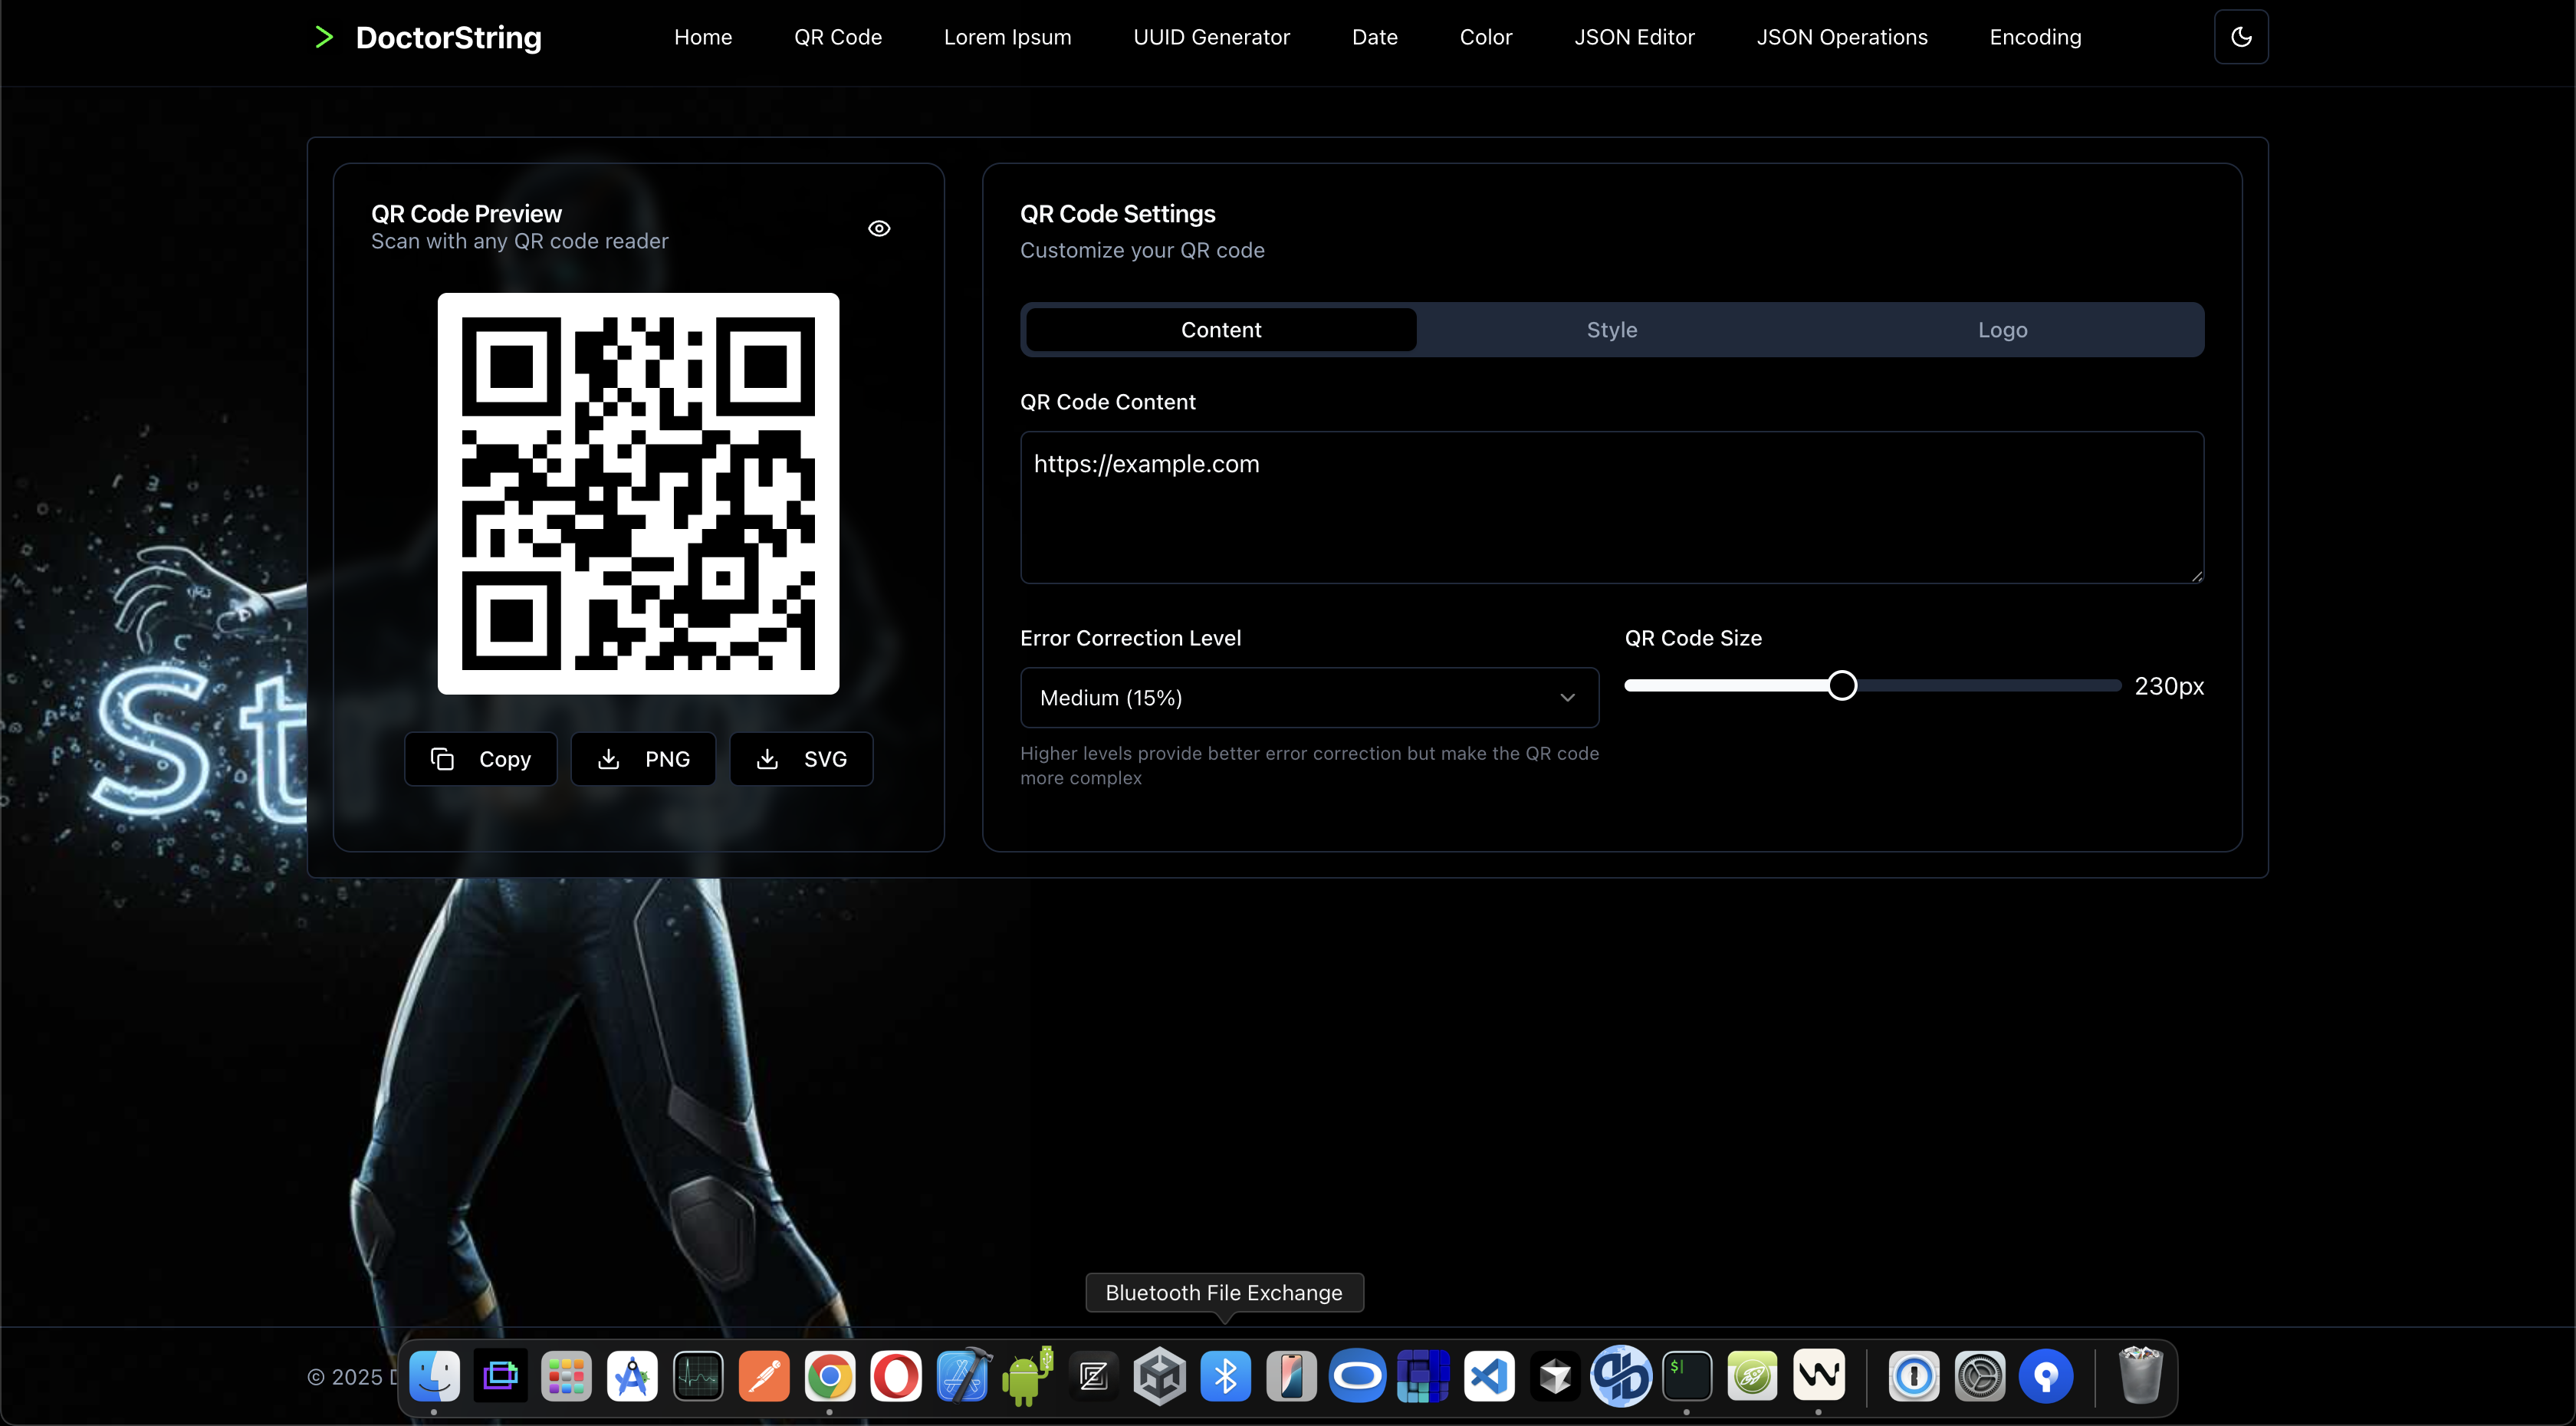The height and width of the screenshot is (1426, 2576).
Task: Open the Error Correction Level dropdown
Action: 1309,697
